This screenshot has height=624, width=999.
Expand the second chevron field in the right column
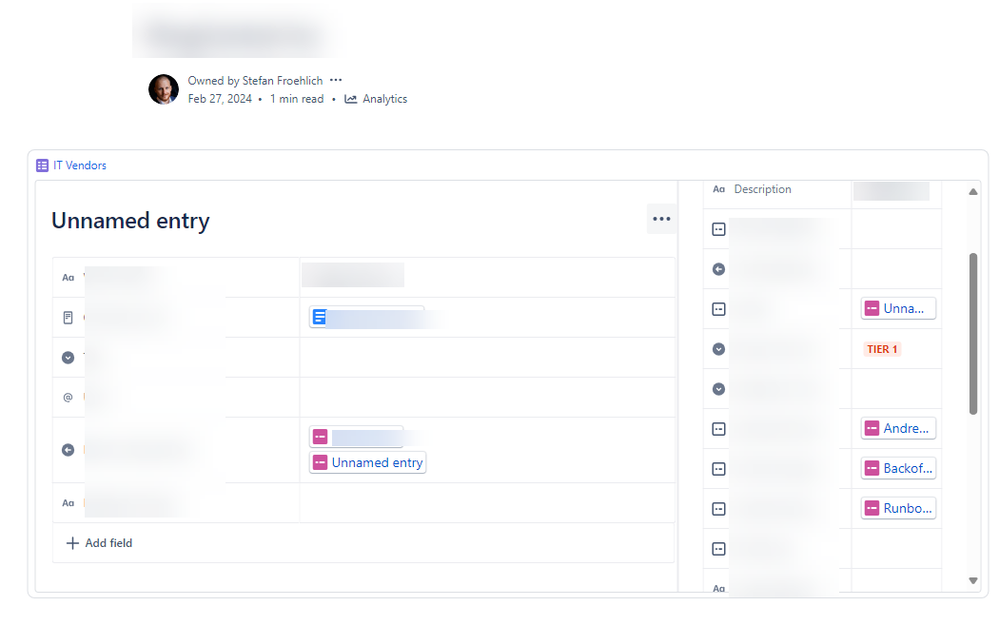coord(718,389)
